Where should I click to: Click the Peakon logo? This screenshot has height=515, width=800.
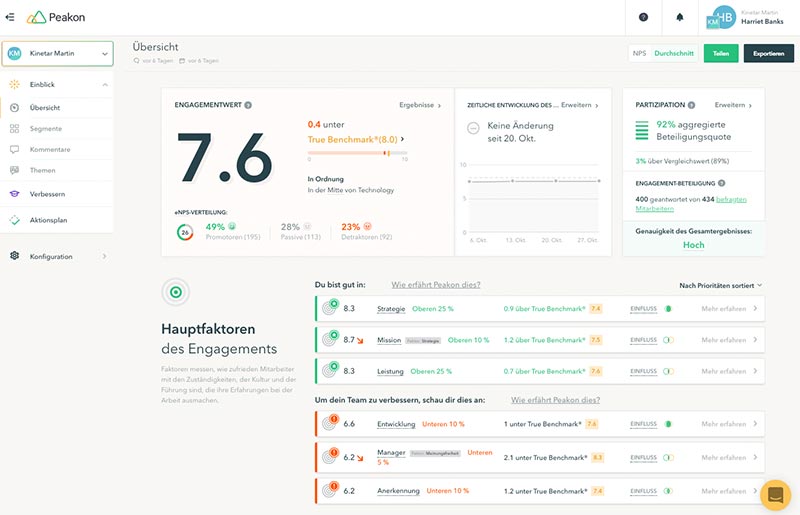56,17
